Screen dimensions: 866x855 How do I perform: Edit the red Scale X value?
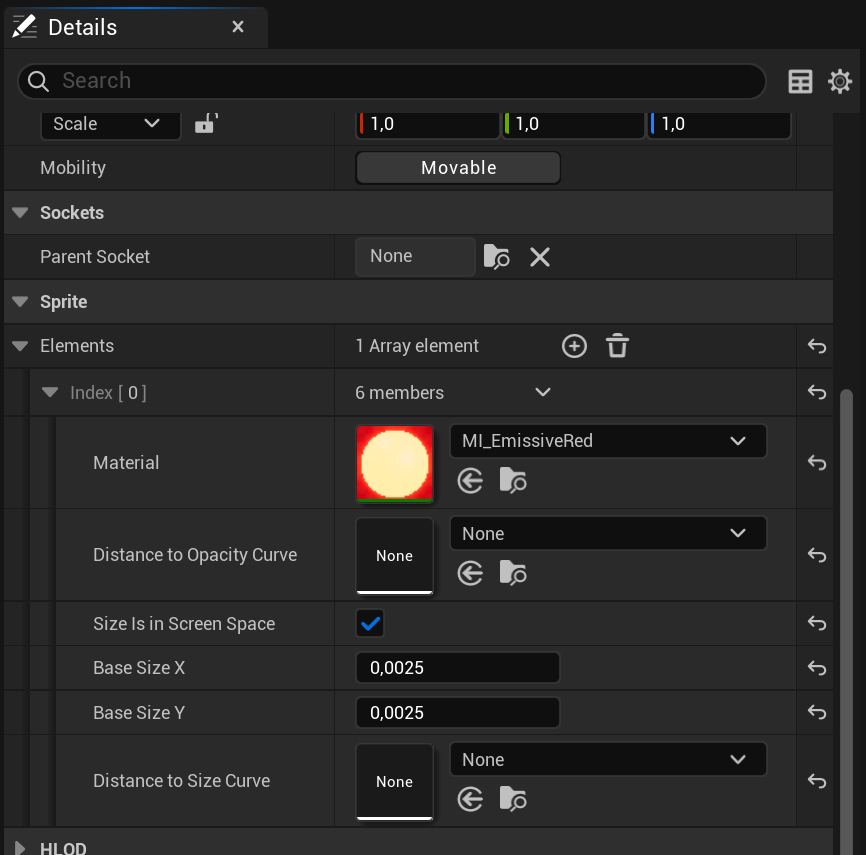[428, 124]
